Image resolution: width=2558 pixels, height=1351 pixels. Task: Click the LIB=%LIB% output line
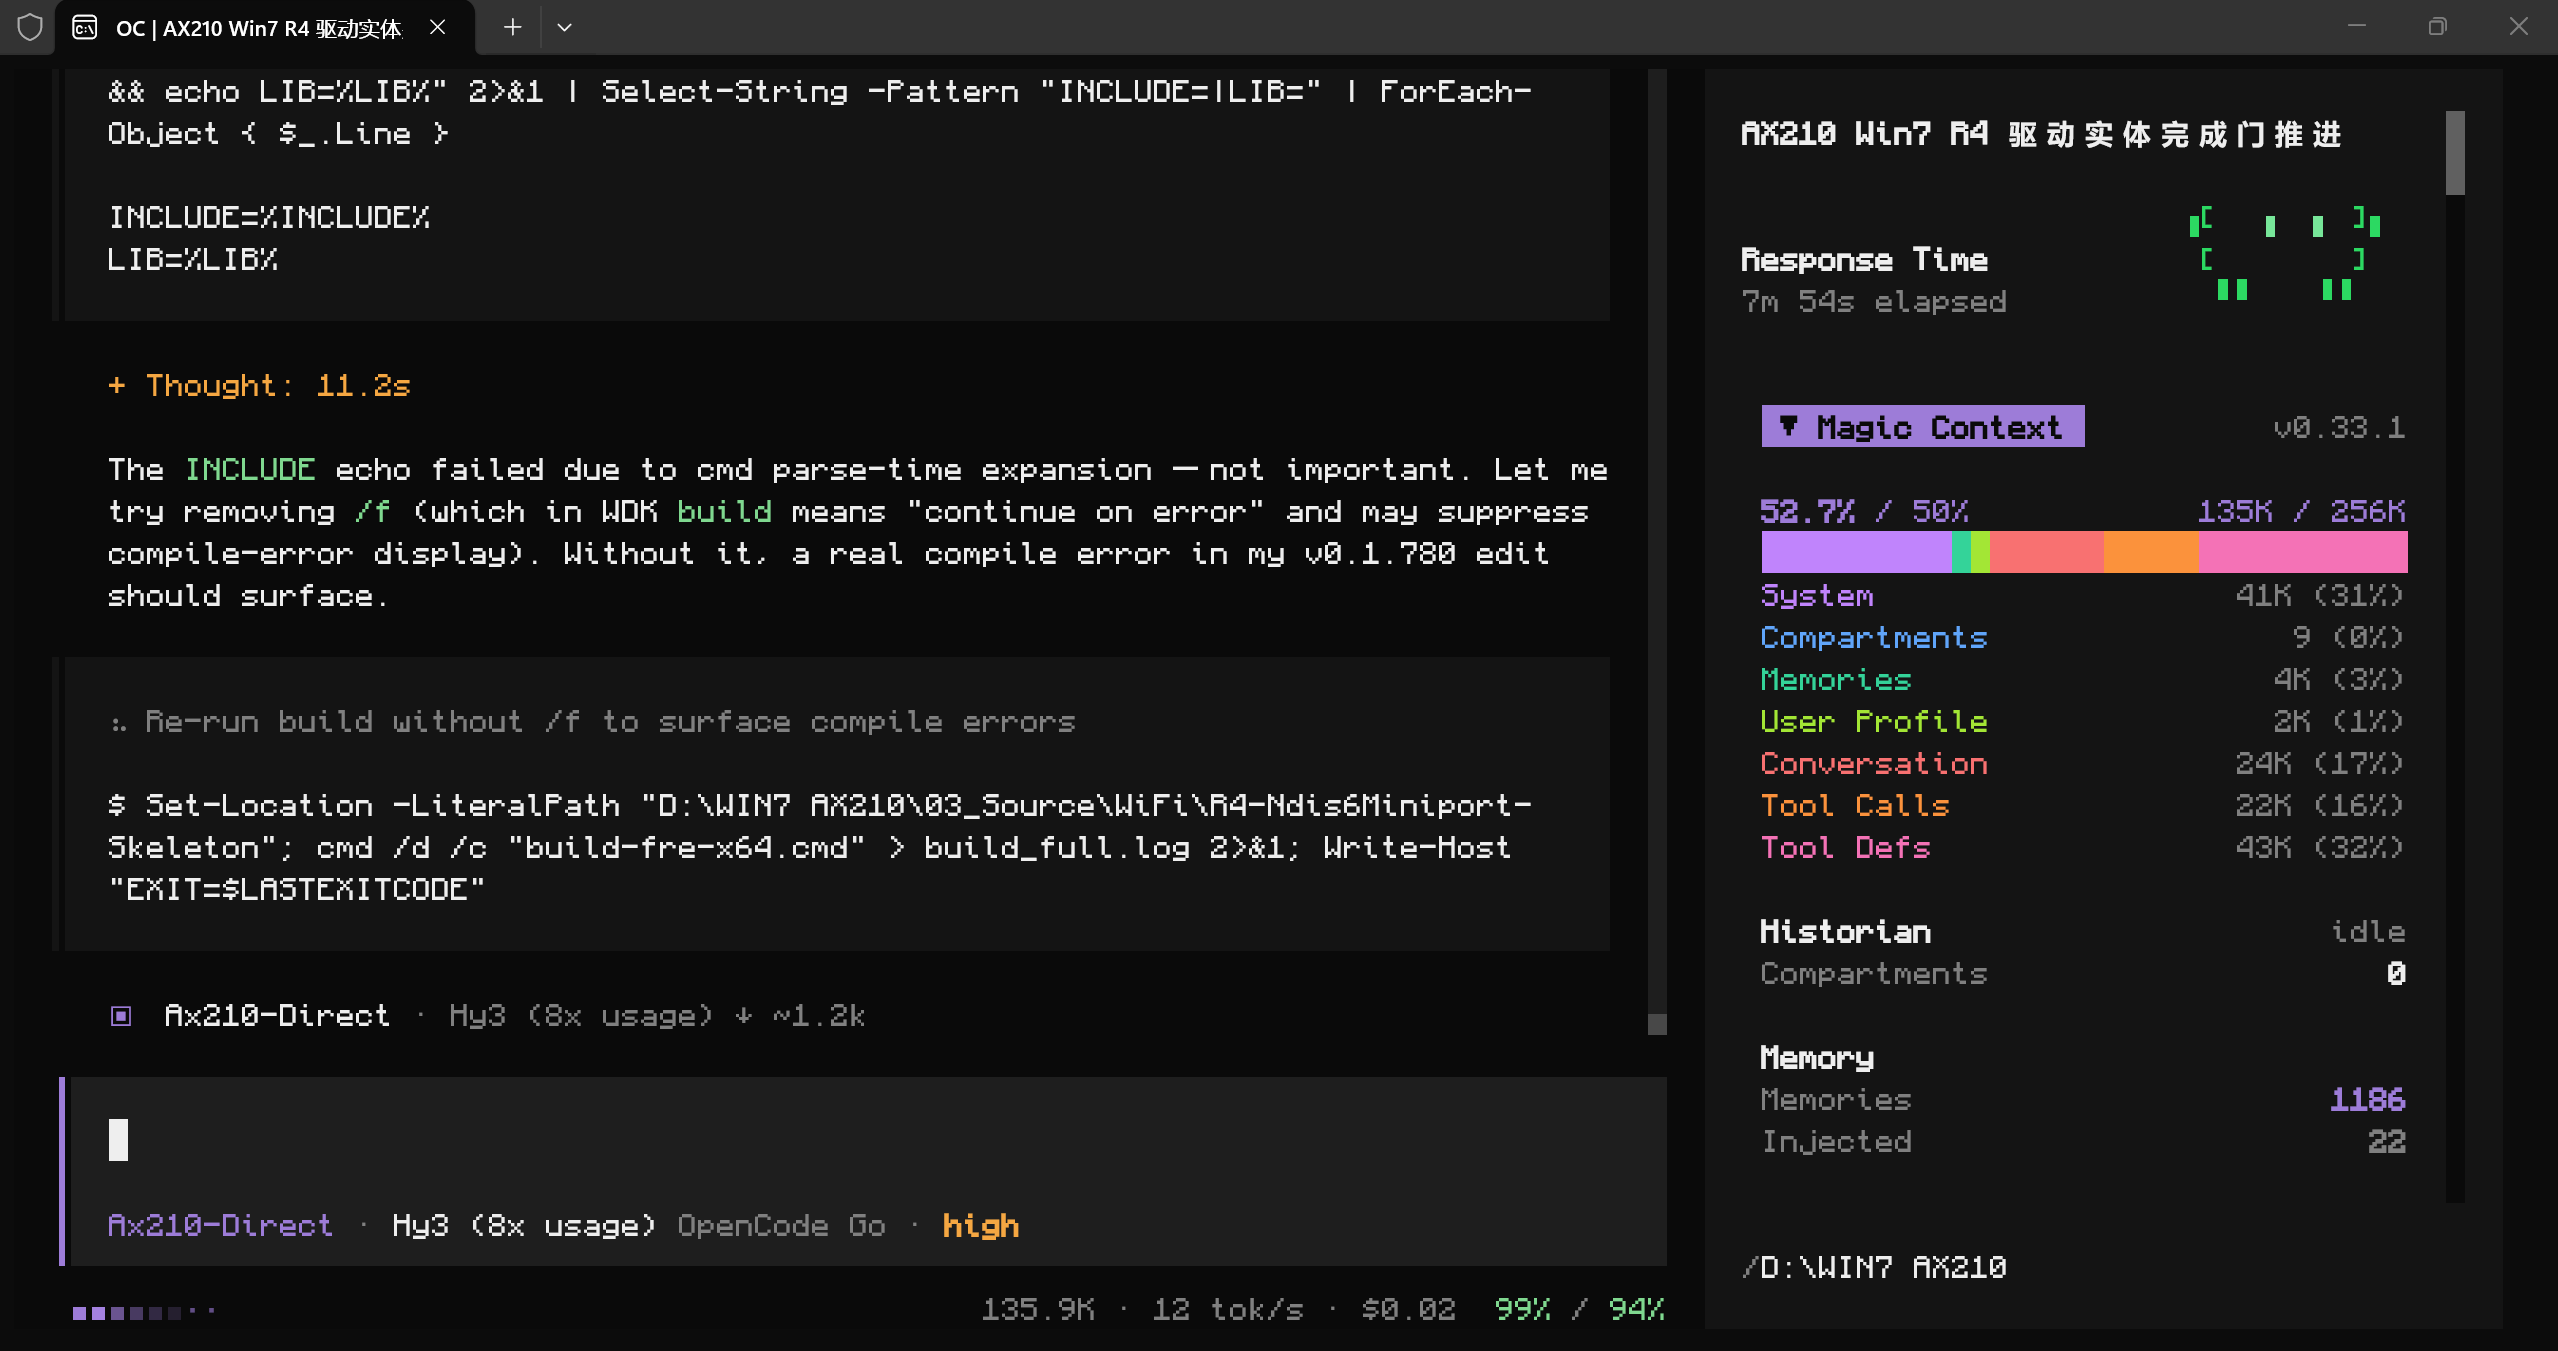pyautogui.click(x=193, y=260)
